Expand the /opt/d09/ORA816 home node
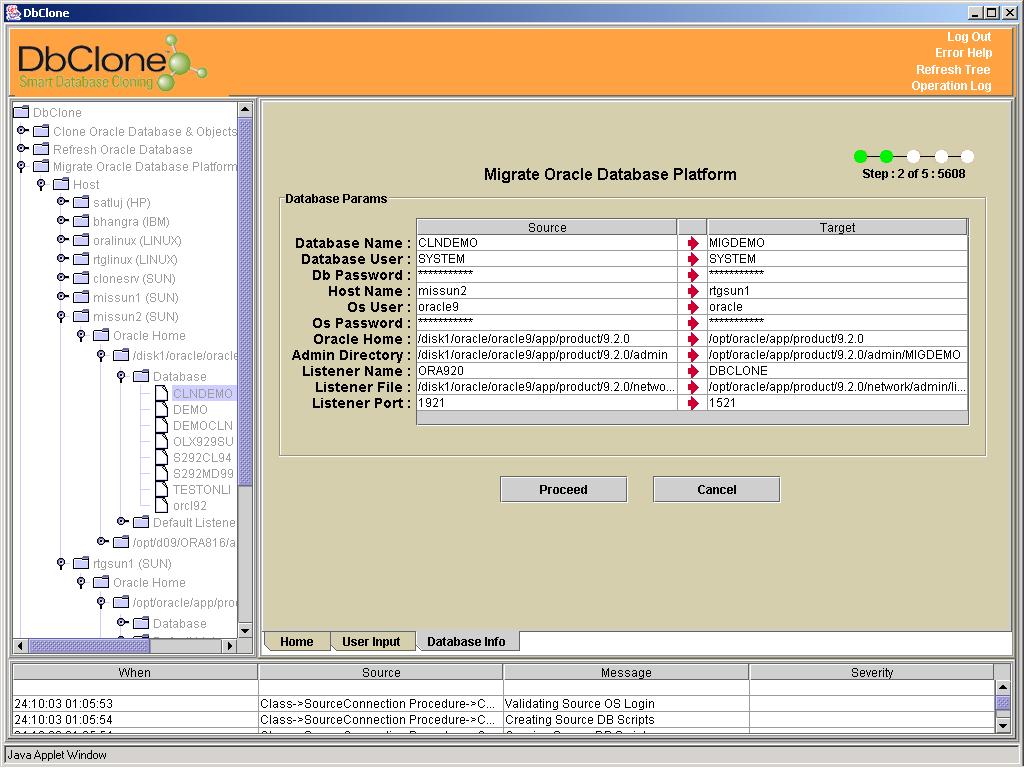The image size is (1024, 768). point(103,541)
